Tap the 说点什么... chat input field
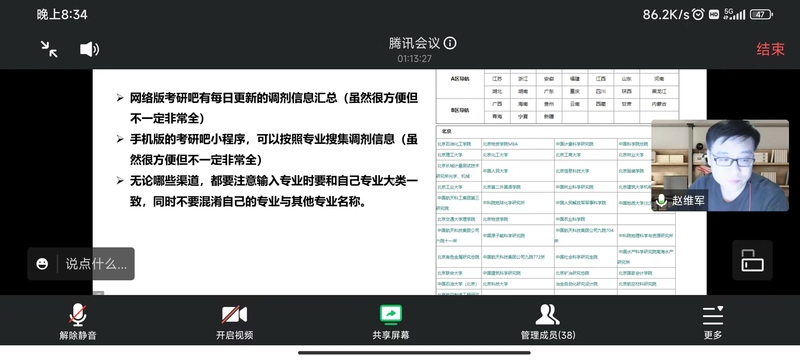 tap(96, 264)
